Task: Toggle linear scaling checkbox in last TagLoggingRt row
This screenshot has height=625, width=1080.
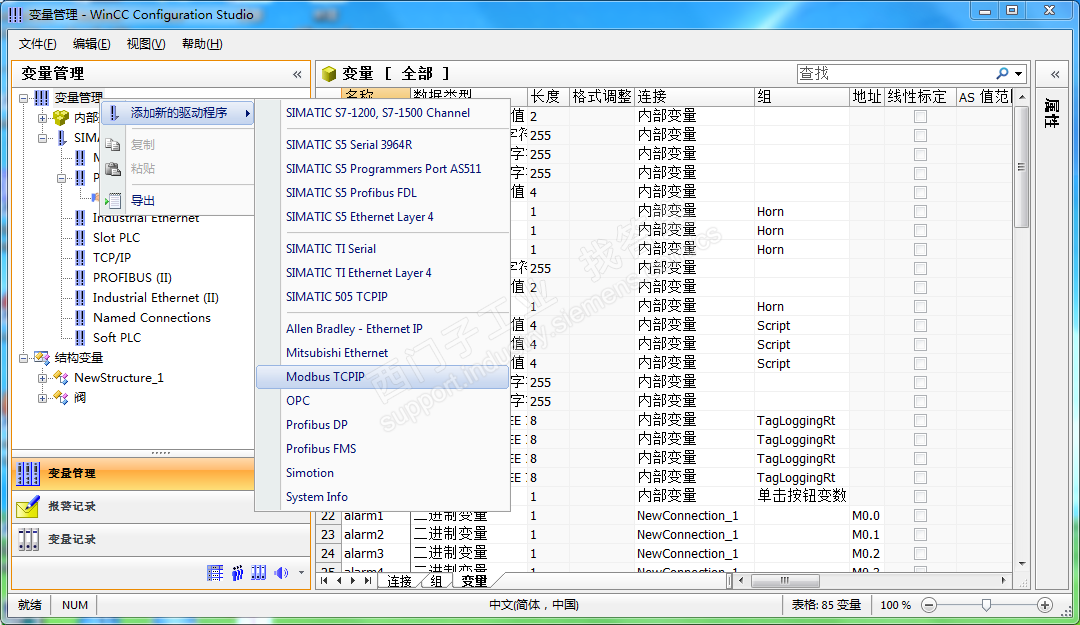Action: click(x=920, y=478)
